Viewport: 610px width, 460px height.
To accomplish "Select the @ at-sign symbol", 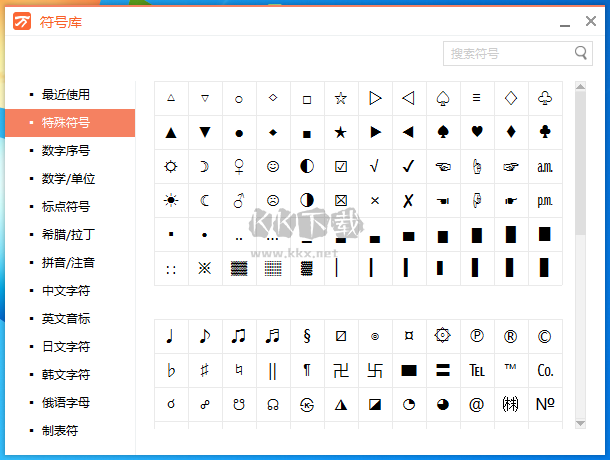I will tap(477, 405).
